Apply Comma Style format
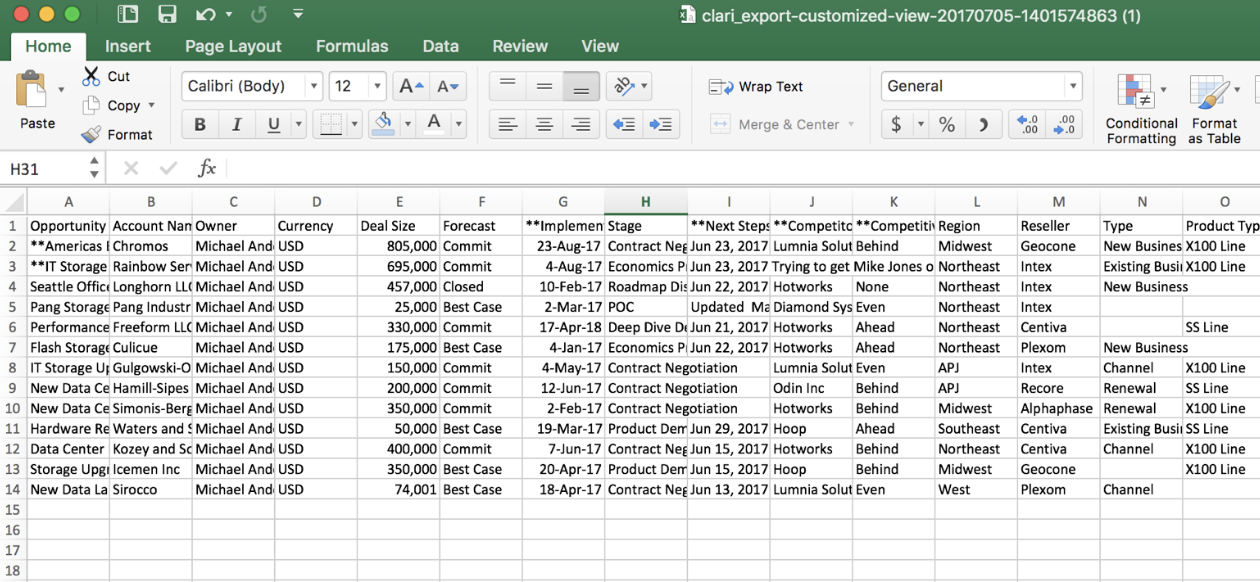This screenshot has width=1260, height=582. click(x=983, y=125)
